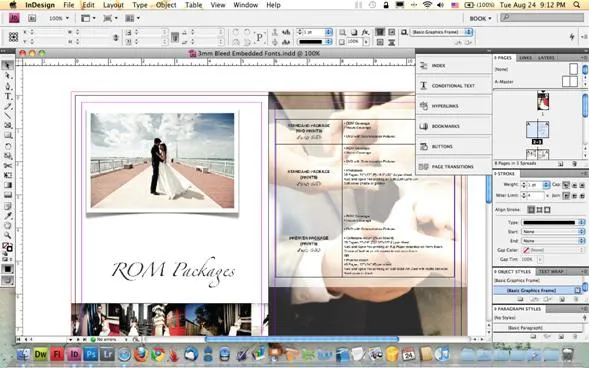Open the File menu
Screen dimensions: 589x368
pyautogui.click(x=69, y=5)
